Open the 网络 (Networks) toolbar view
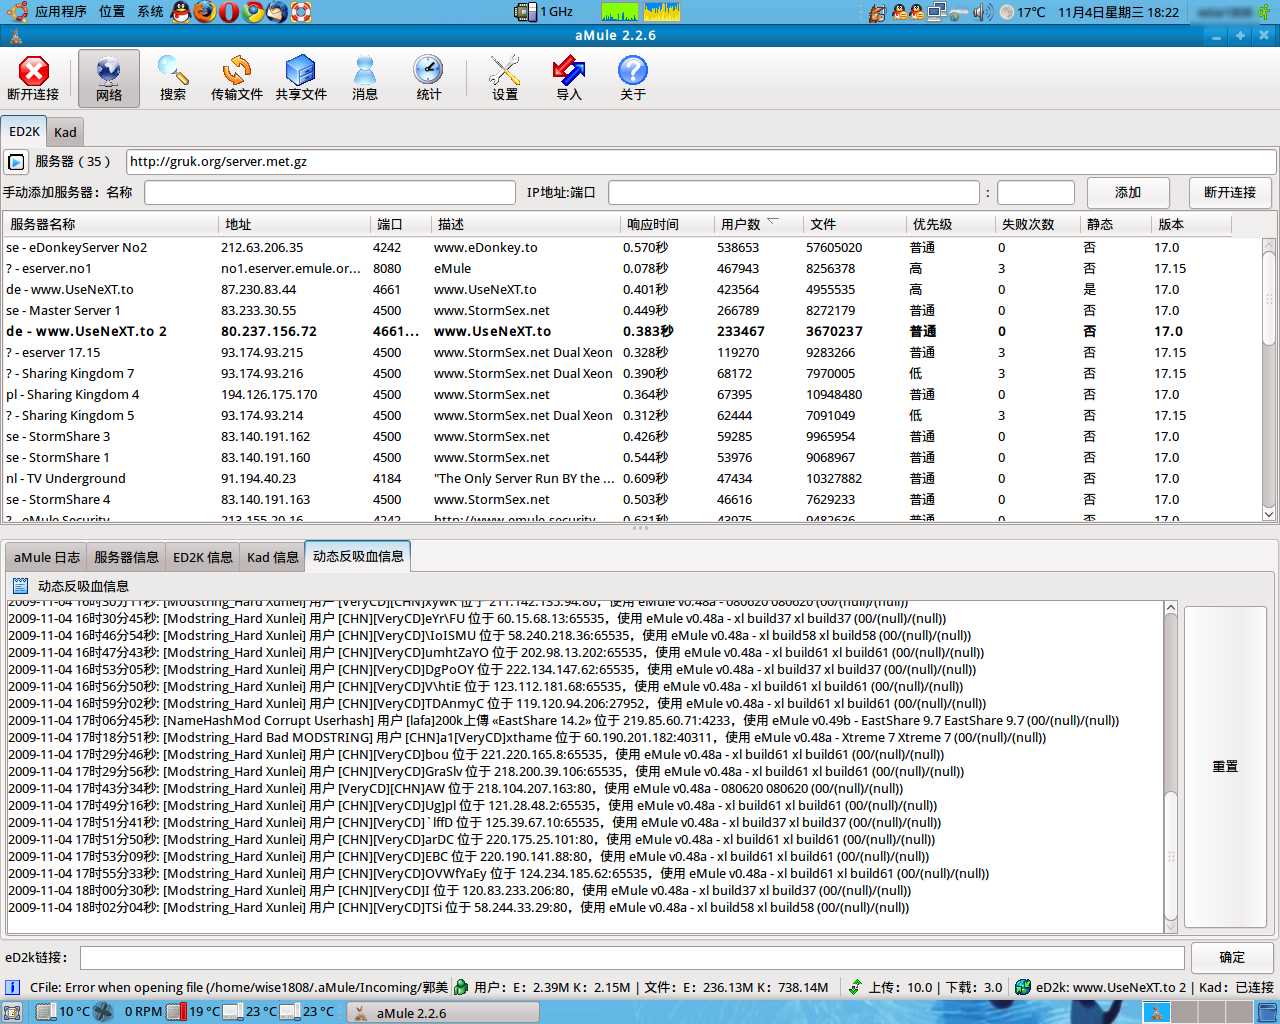This screenshot has width=1280, height=1024. (109, 78)
